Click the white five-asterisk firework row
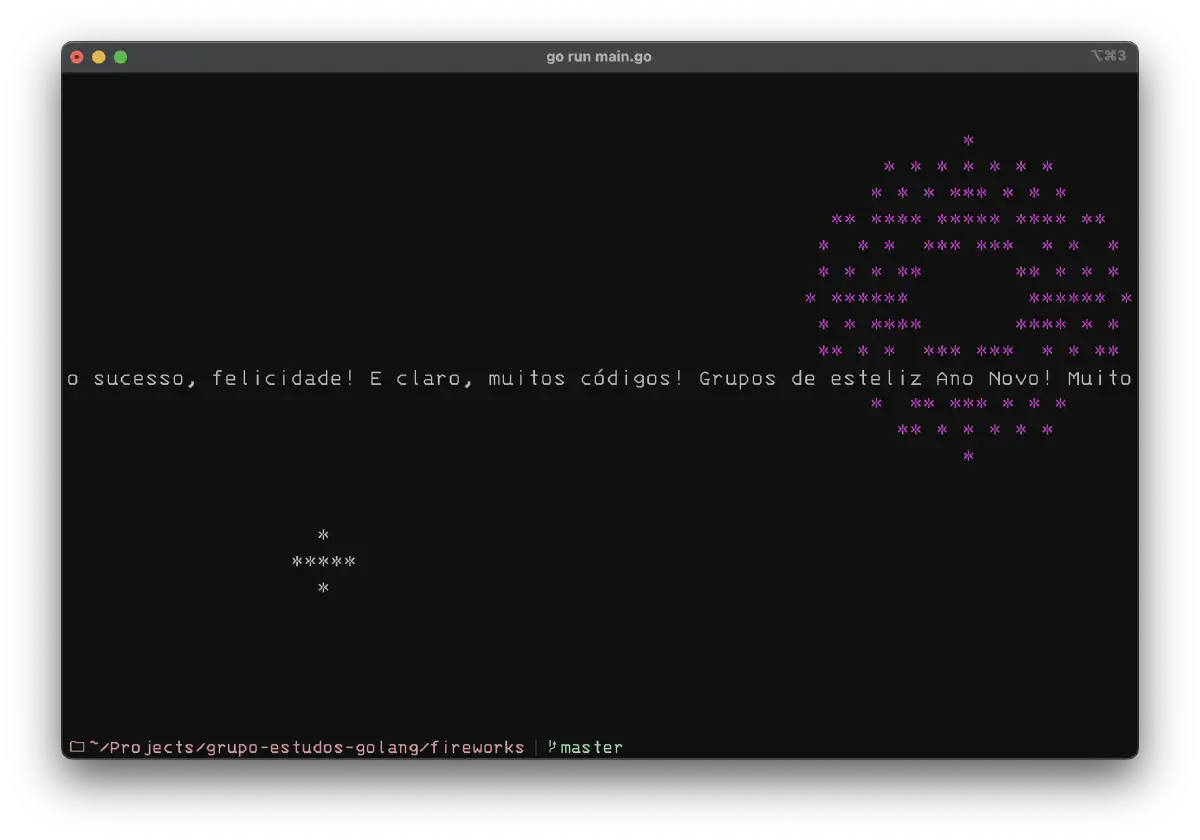The width and height of the screenshot is (1200, 840). pos(323,562)
